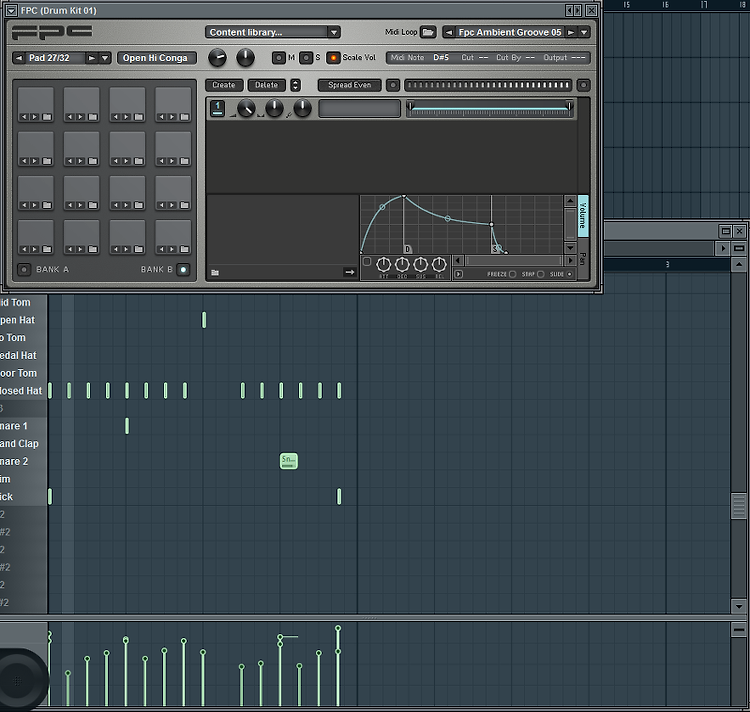750x712 pixels.
Task: Click the arrow icon in the sample view
Action: (x=350, y=272)
